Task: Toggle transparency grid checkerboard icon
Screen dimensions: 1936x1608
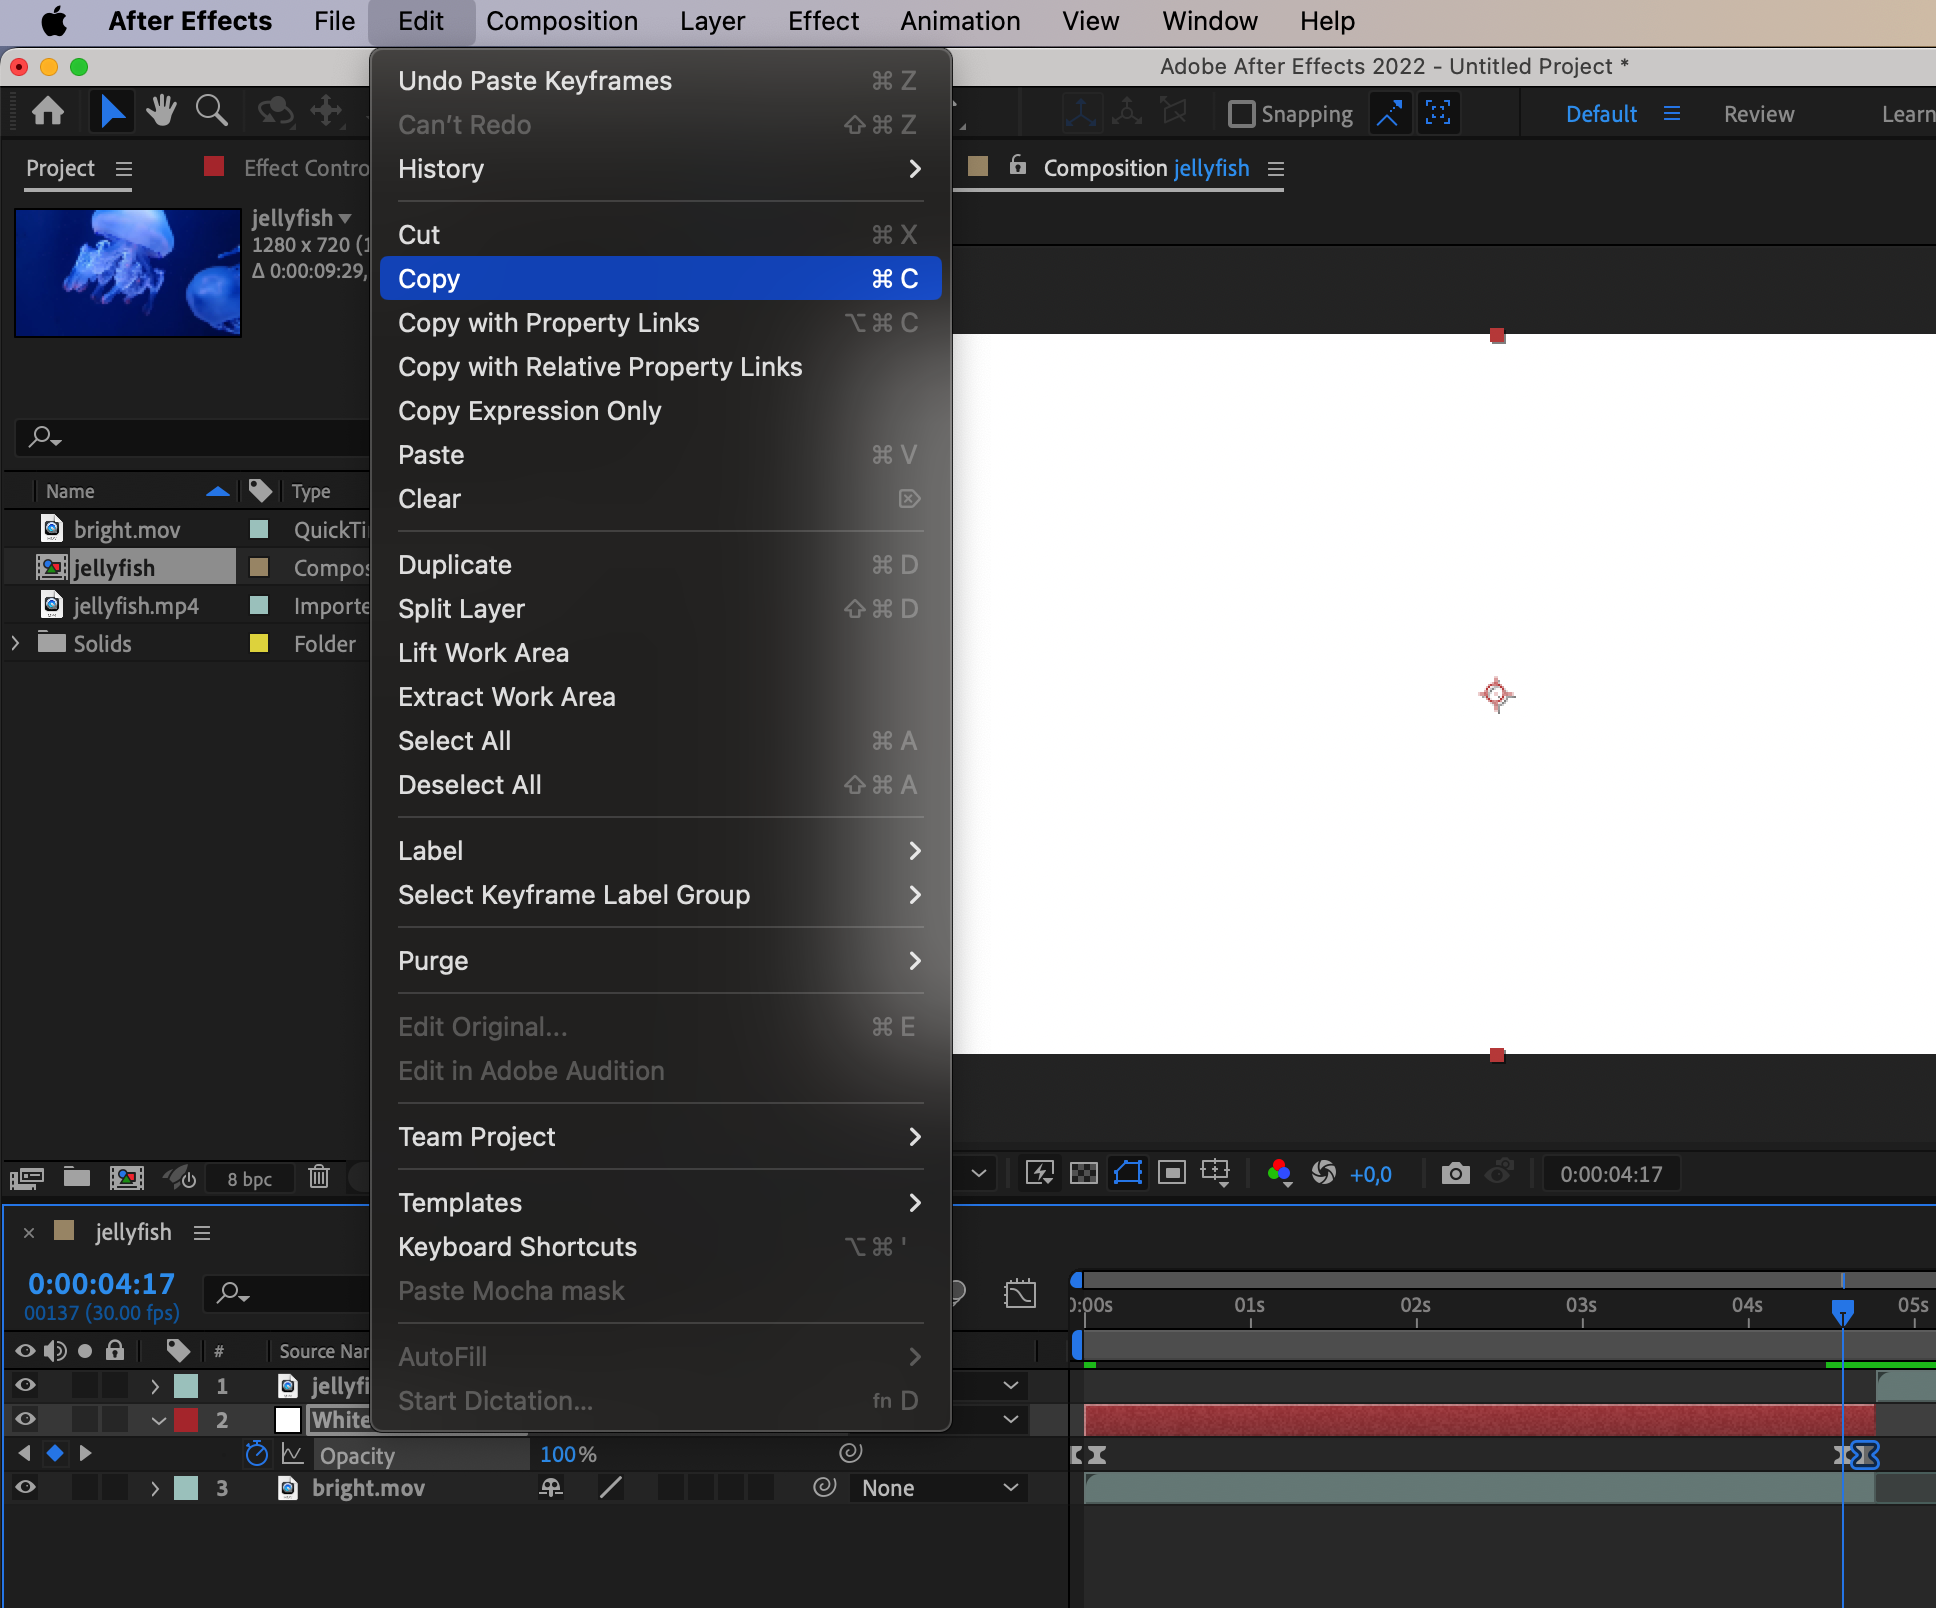Action: coord(1084,1173)
